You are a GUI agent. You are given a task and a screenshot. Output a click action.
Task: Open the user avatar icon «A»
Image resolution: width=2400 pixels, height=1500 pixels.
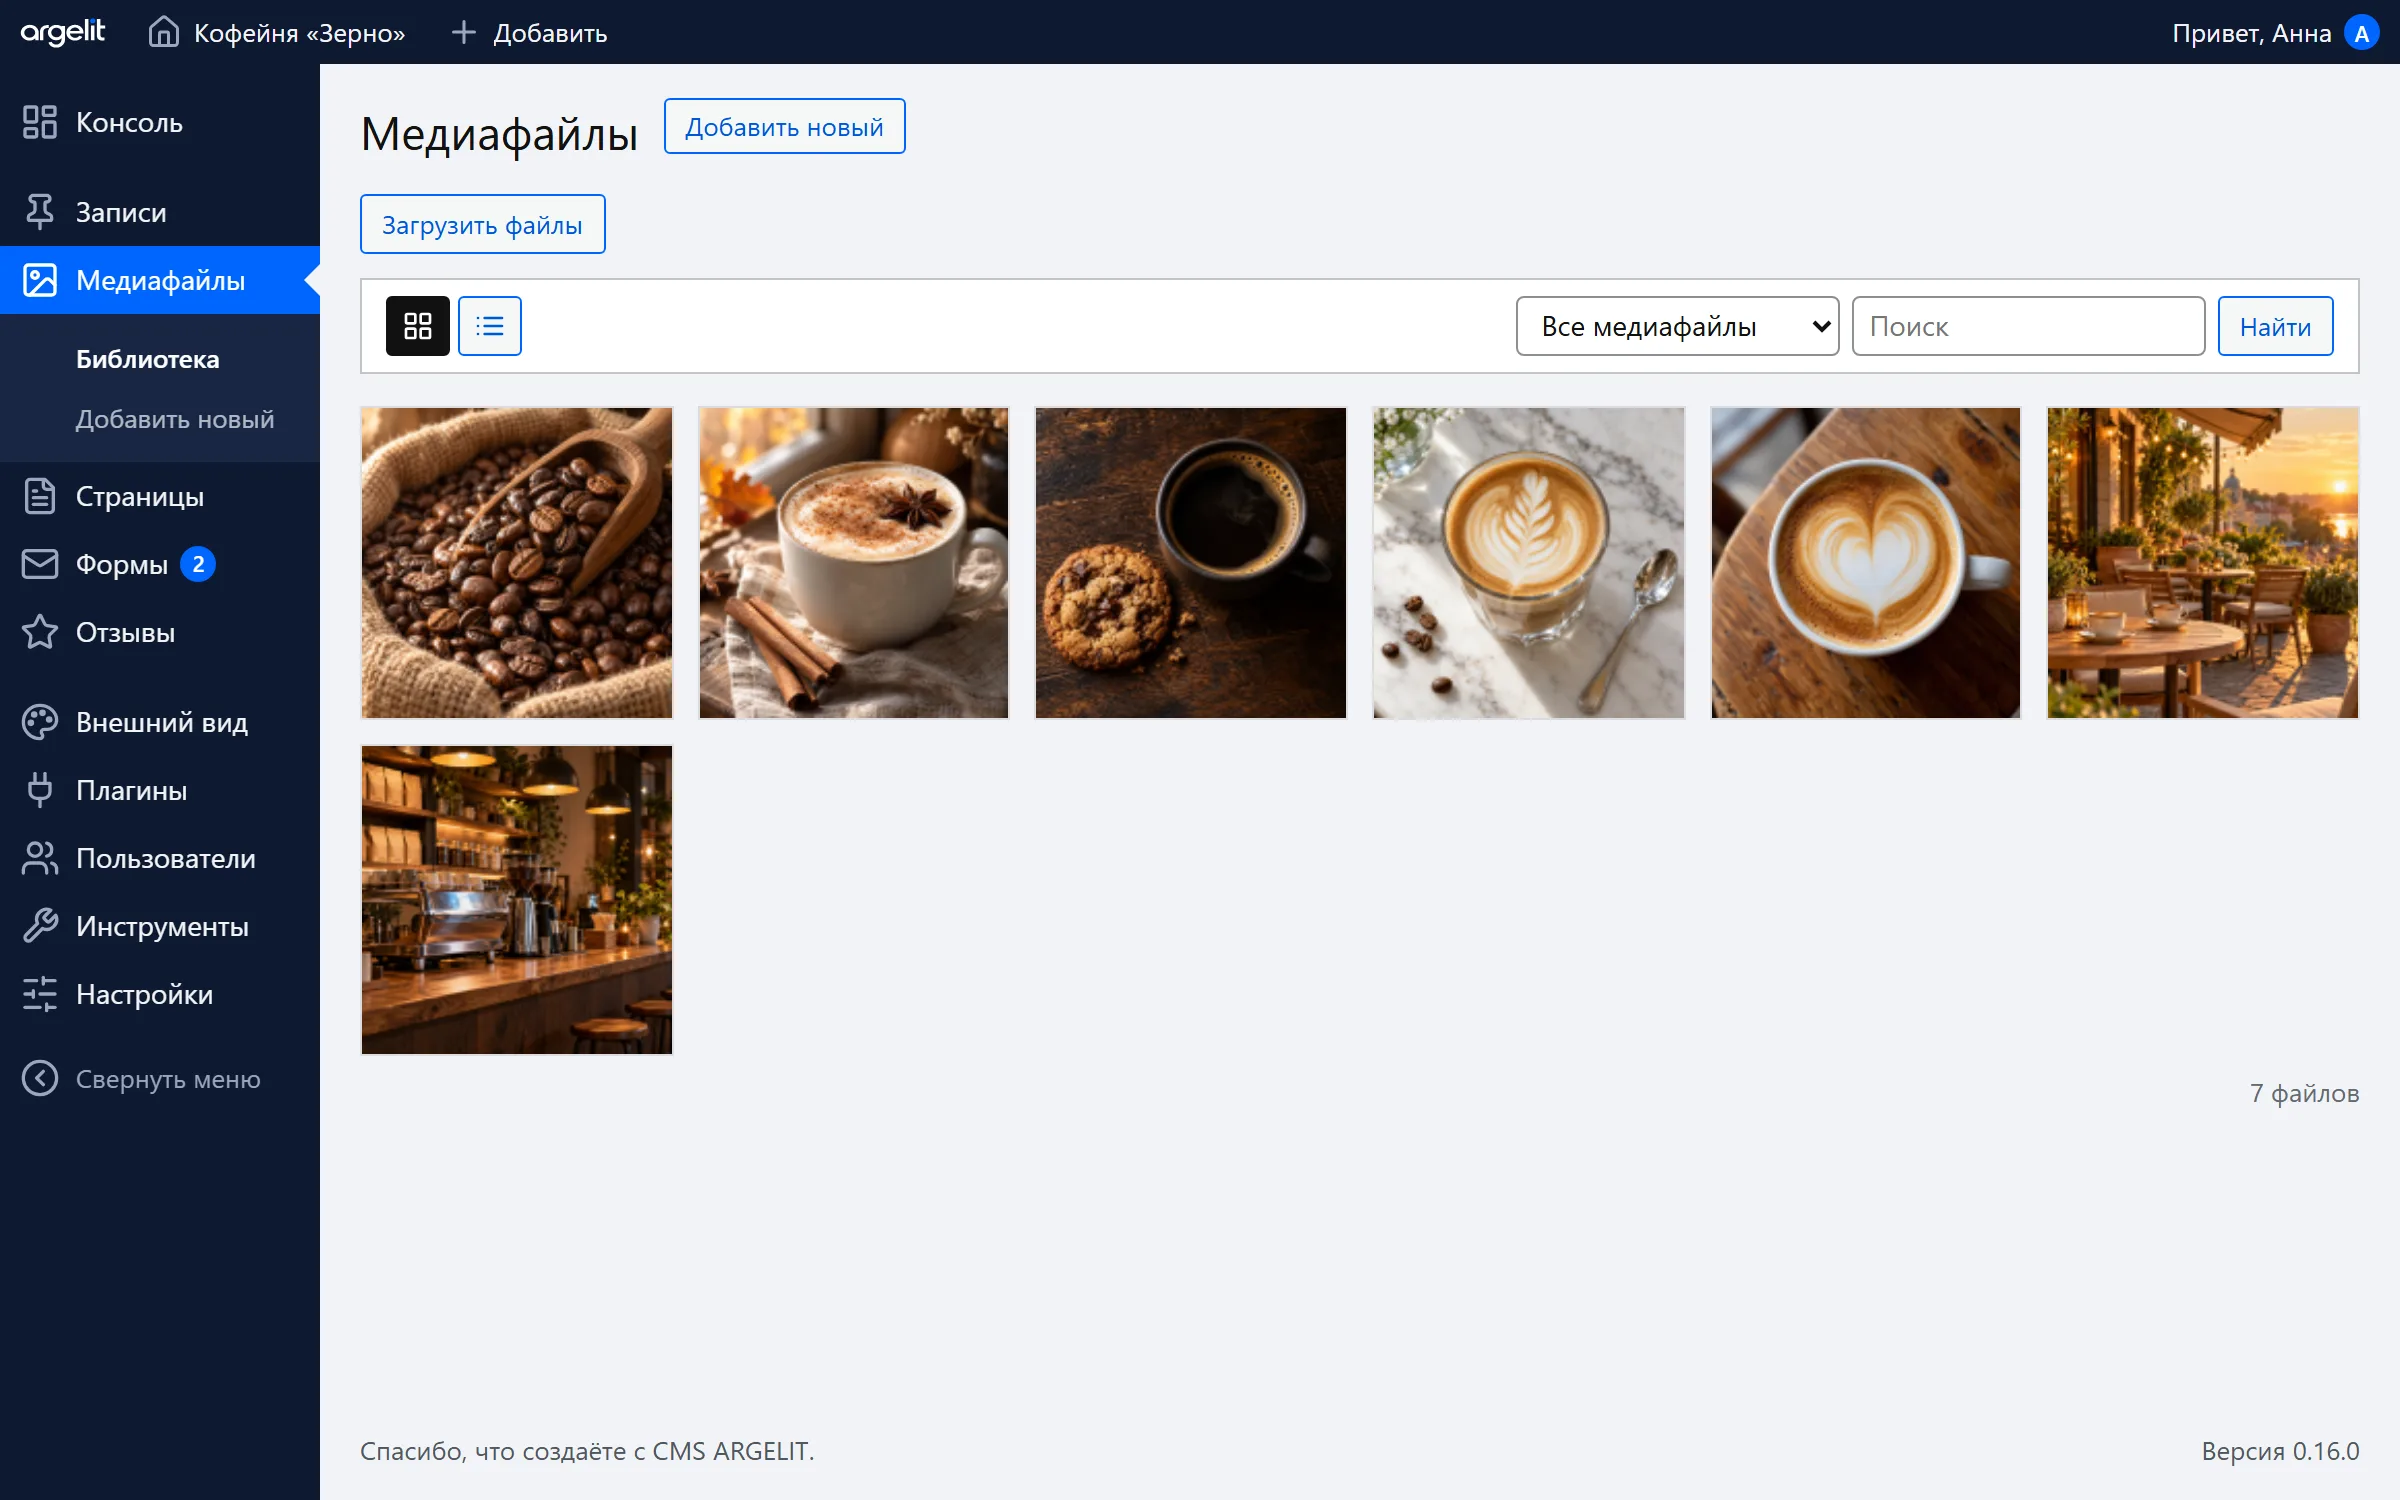[x=2361, y=33]
